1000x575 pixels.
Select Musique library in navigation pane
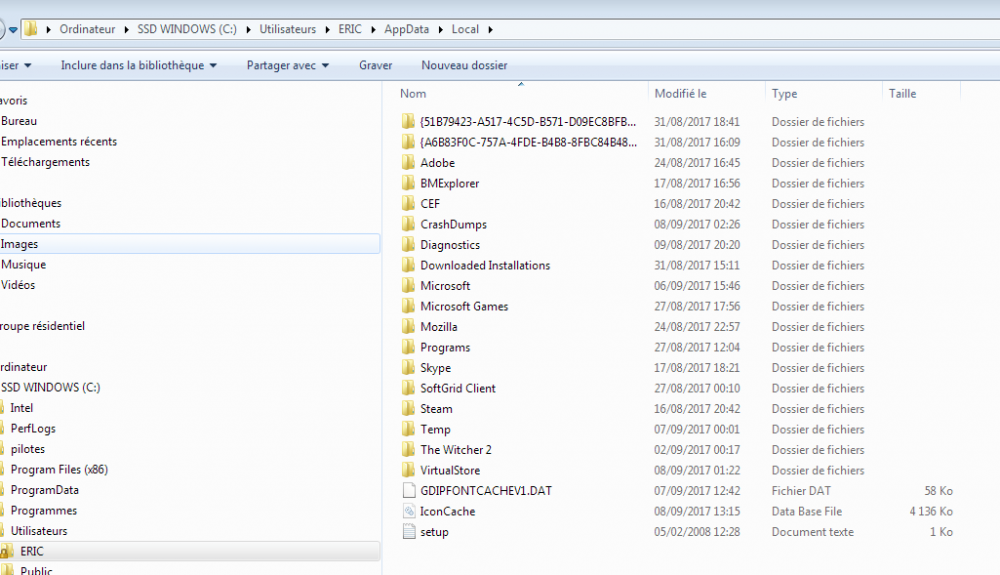[24, 264]
